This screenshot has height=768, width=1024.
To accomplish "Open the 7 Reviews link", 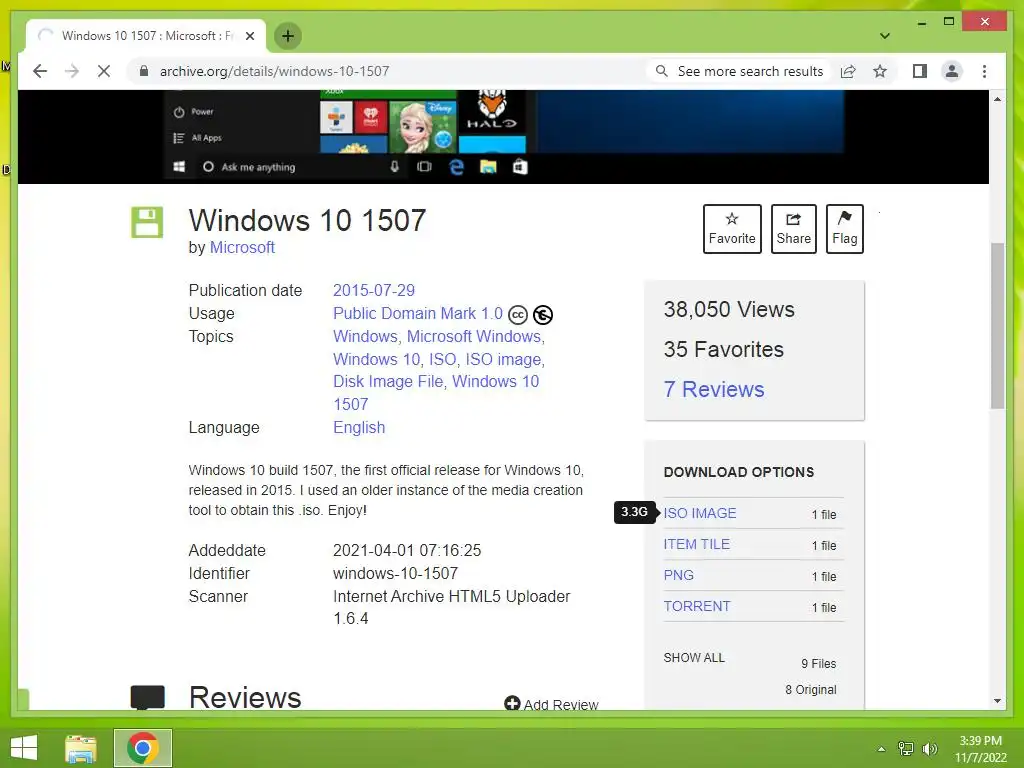I will point(714,389).
